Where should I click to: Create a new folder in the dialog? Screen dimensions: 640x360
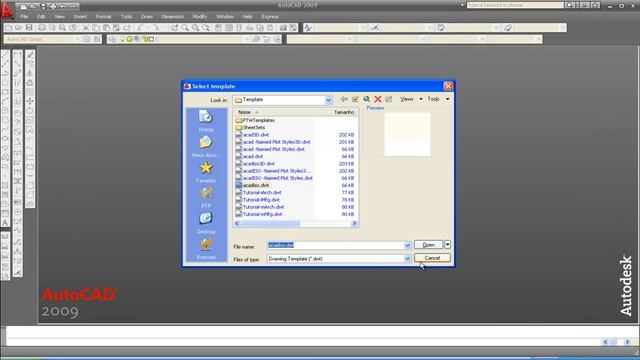[389, 99]
